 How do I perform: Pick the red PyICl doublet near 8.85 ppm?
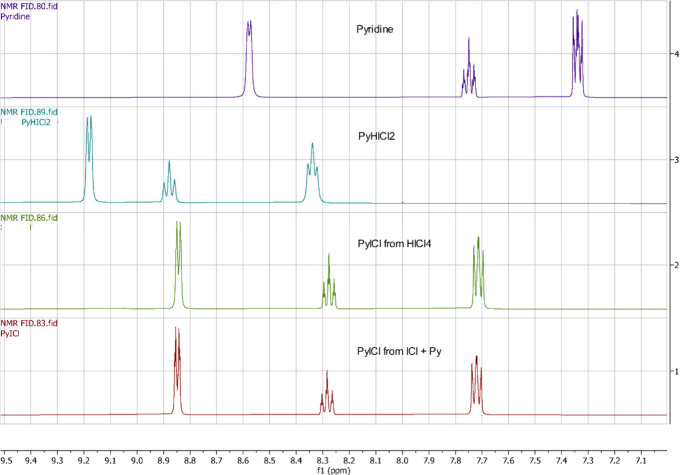tap(177, 370)
